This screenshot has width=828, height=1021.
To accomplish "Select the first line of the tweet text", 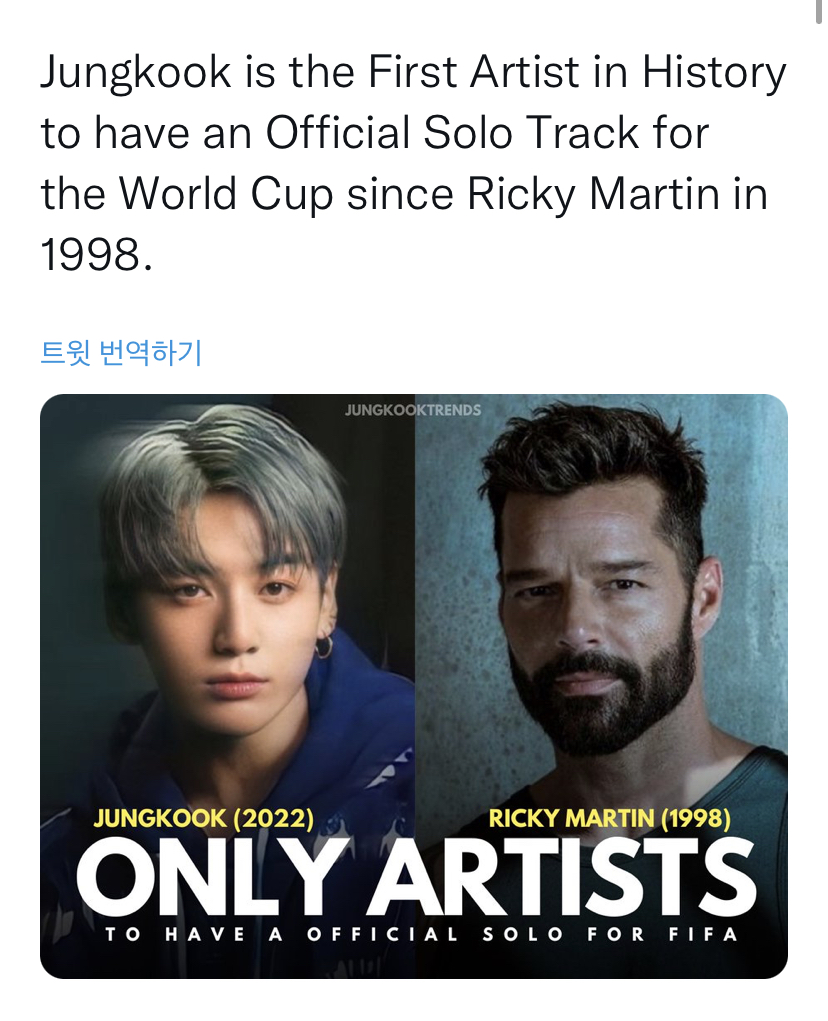I will [410, 70].
